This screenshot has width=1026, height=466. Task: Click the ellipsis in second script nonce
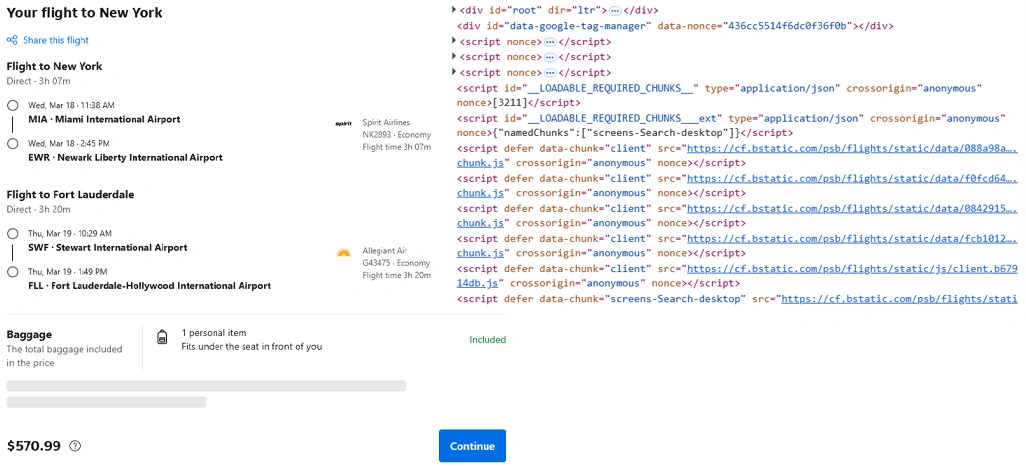click(x=550, y=58)
